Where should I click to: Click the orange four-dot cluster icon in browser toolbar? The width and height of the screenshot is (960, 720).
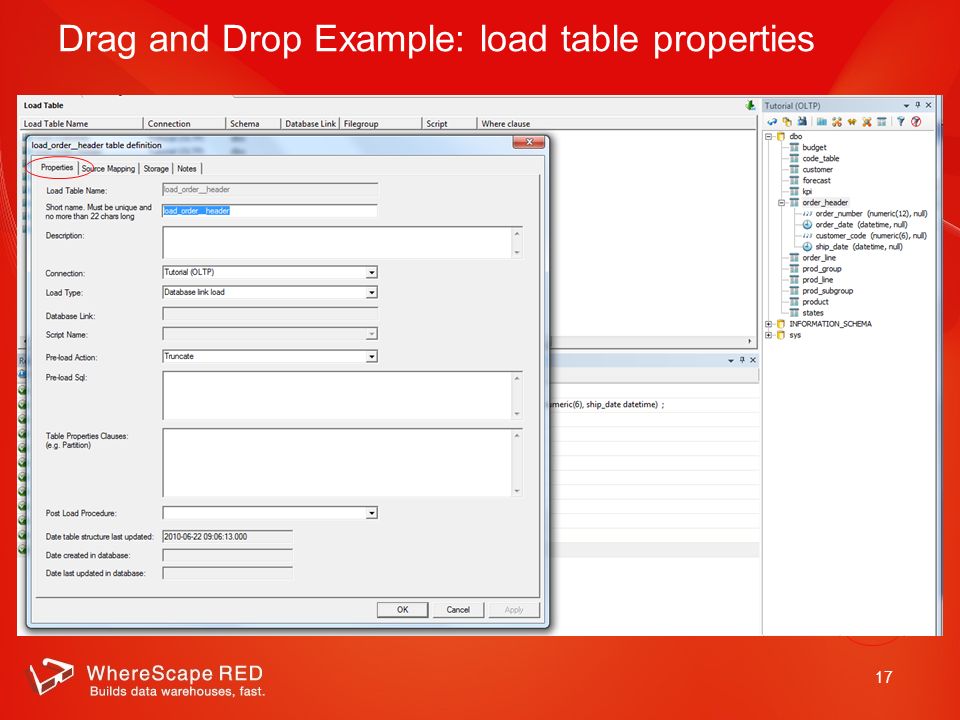[836, 122]
